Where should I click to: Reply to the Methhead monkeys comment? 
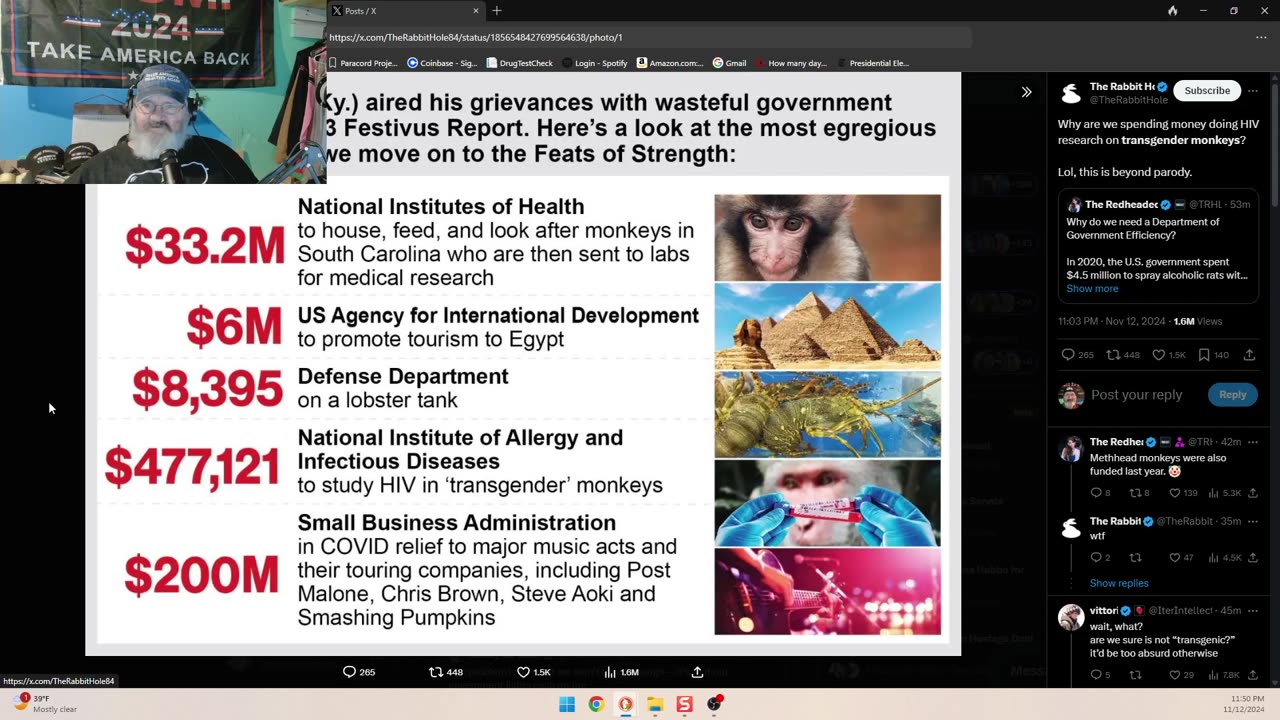click(x=1095, y=493)
